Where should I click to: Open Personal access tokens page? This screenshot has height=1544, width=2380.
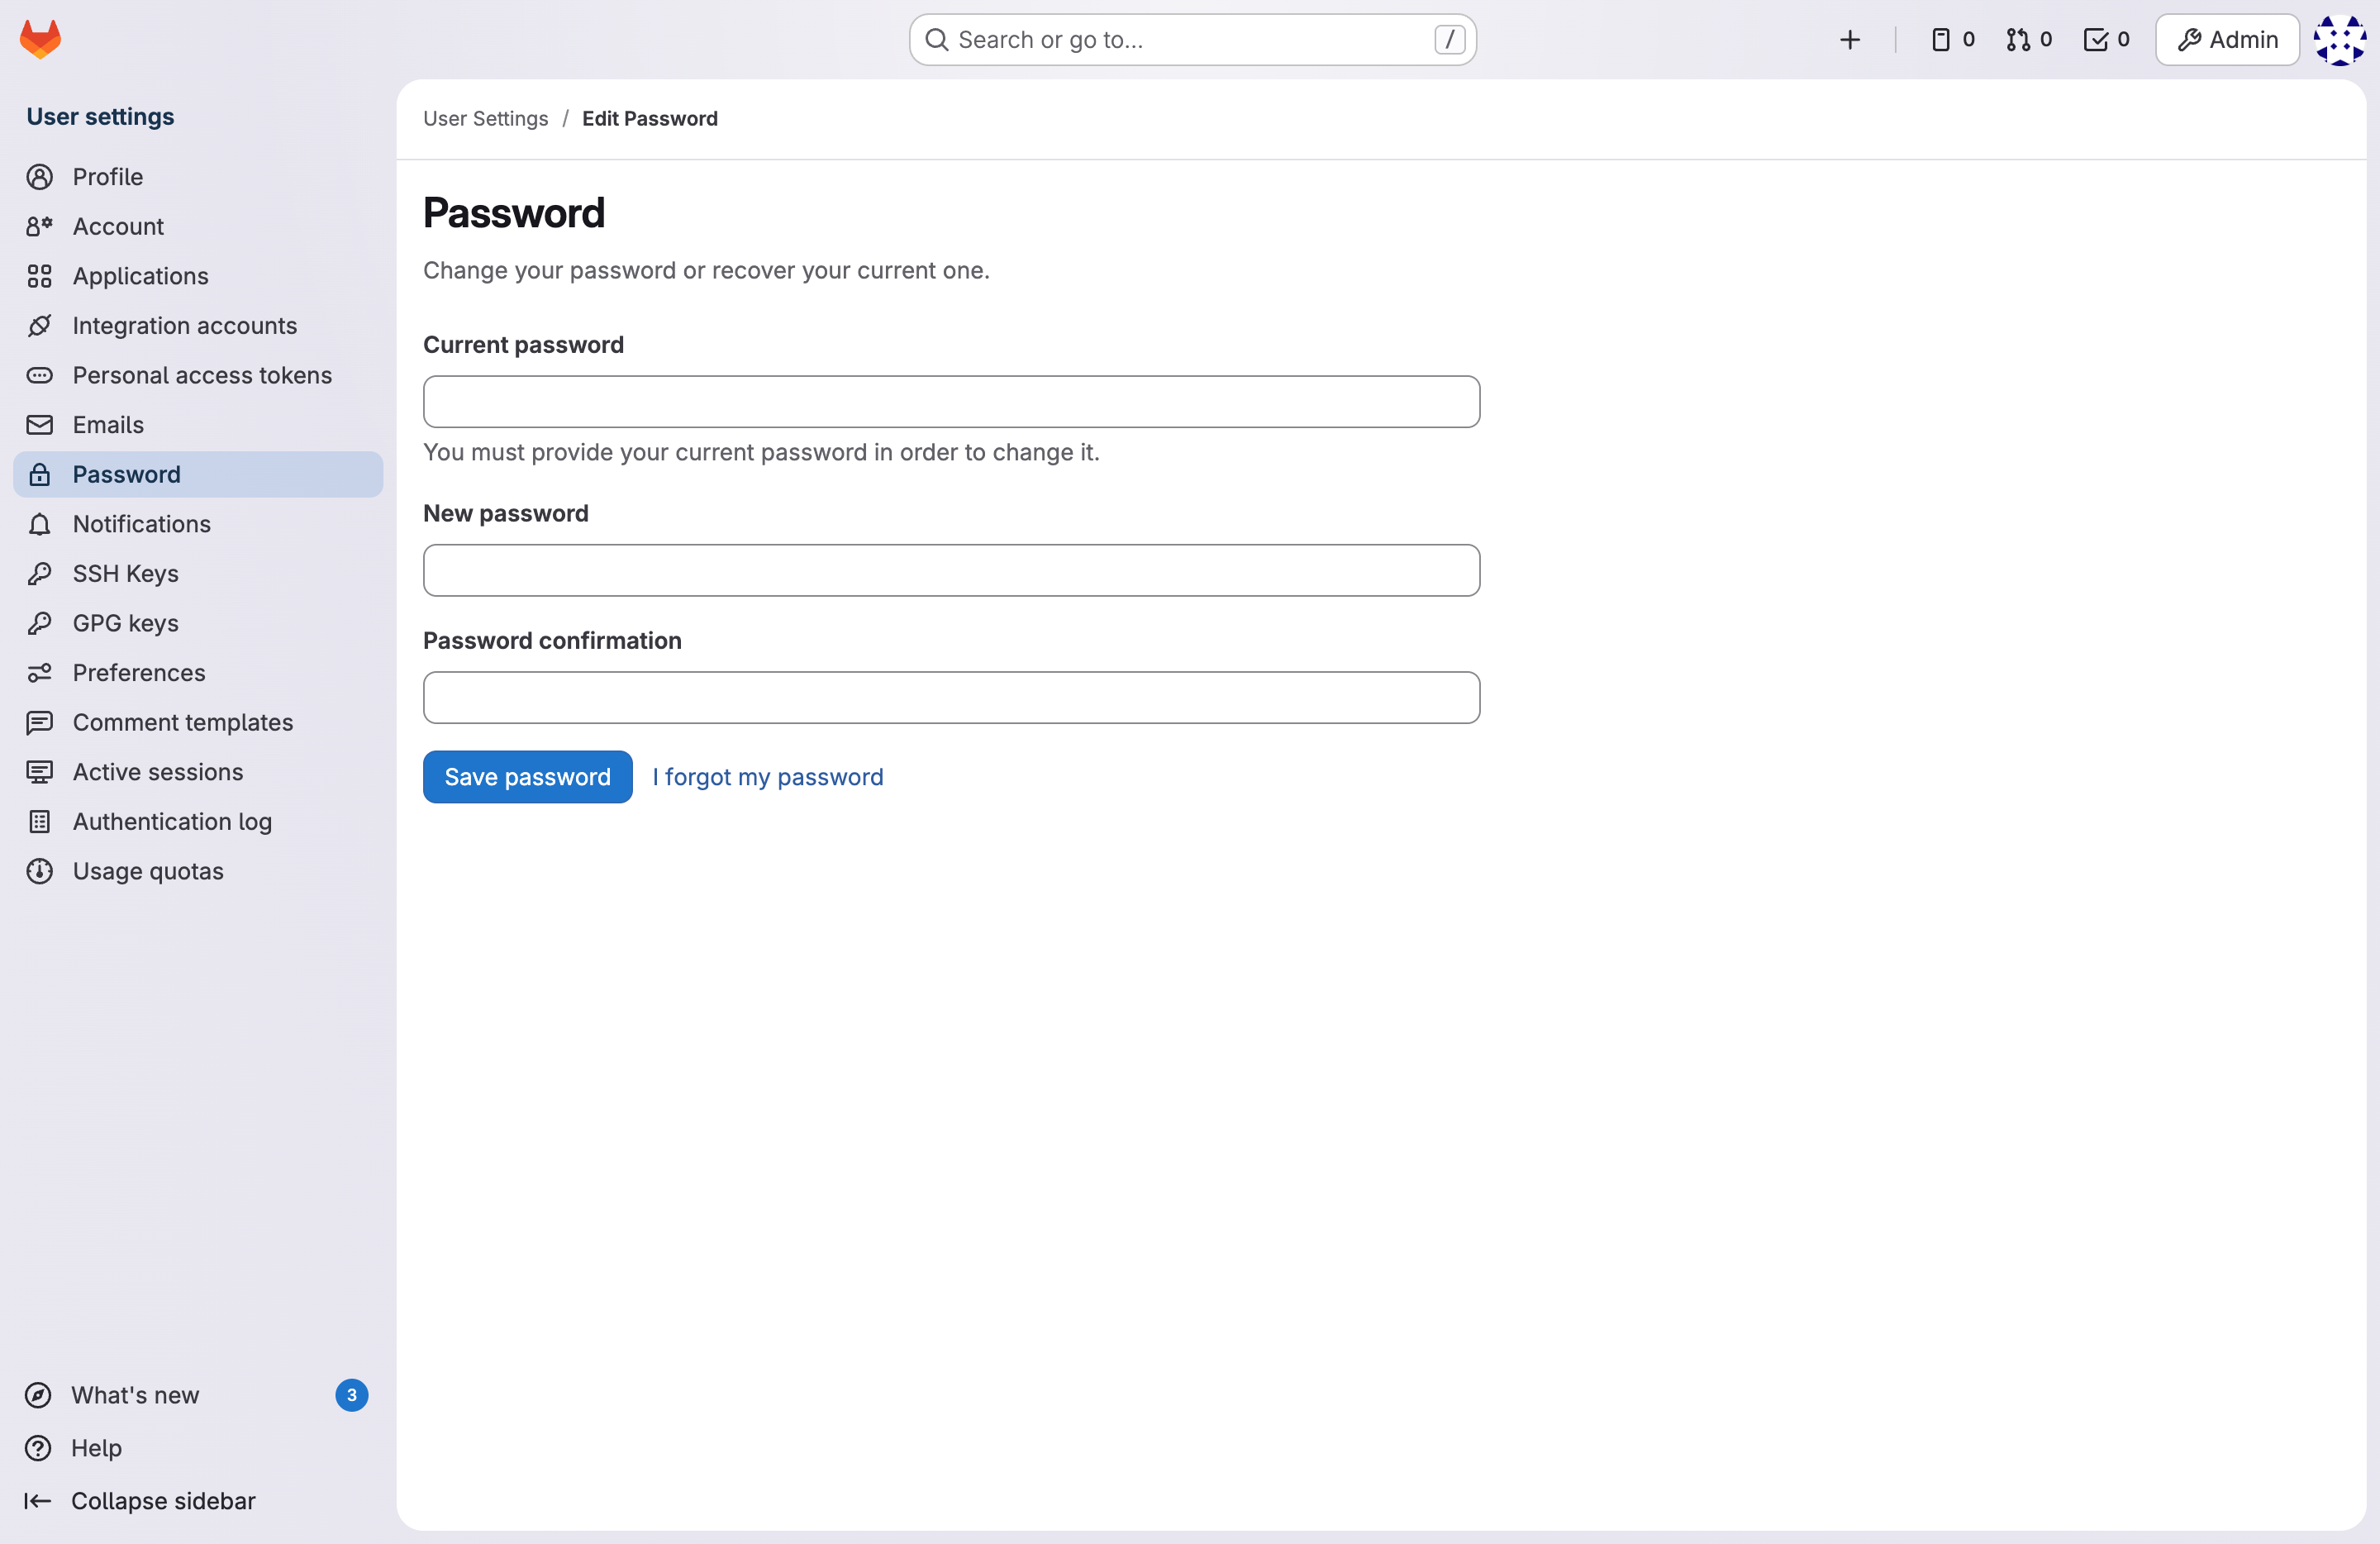tap(202, 375)
